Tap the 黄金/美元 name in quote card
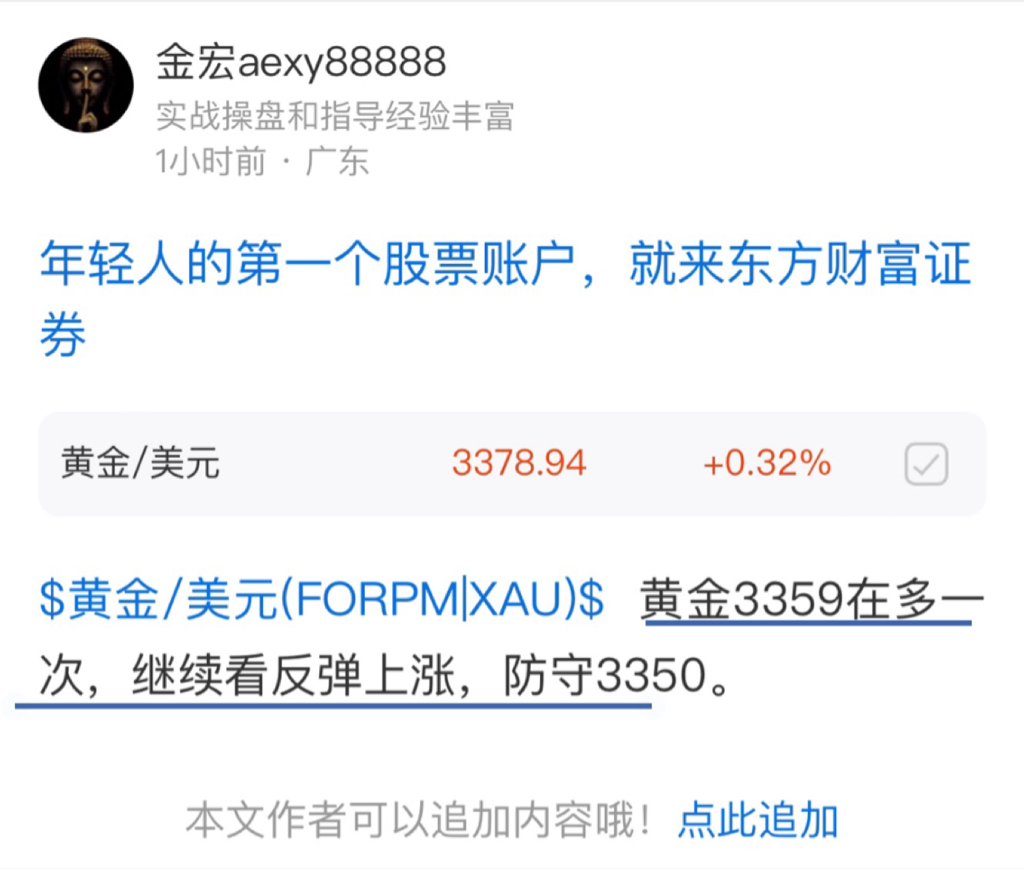This screenshot has width=1024, height=869. point(140,464)
